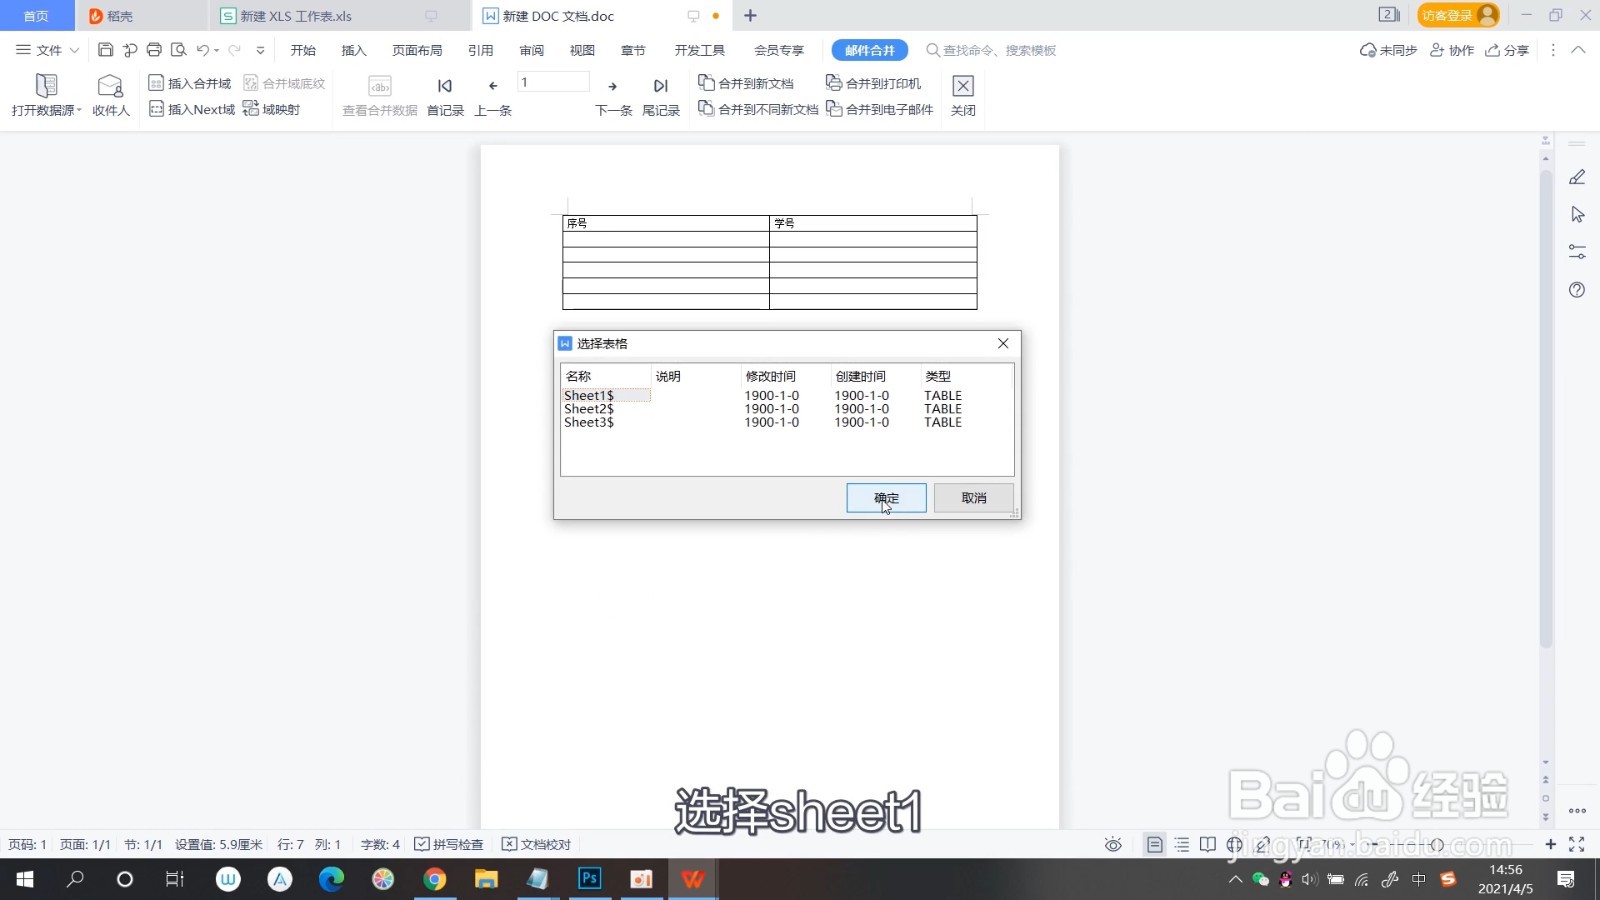This screenshot has width=1600, height=900.
Task: Switch to the 插入 ribbon tab
Action: 354,50
